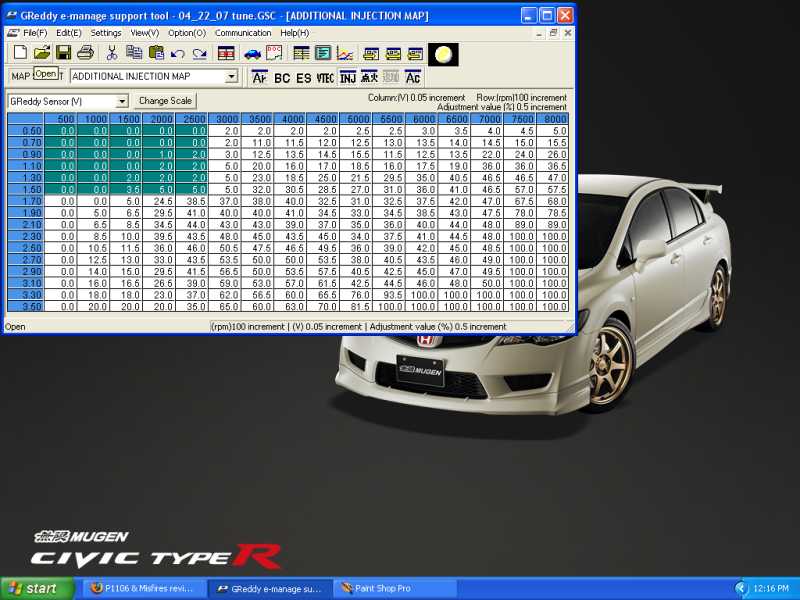This screenshot has height=600, width=800.
Task: Click the BC boost control icon
Action: coord(282,77)
